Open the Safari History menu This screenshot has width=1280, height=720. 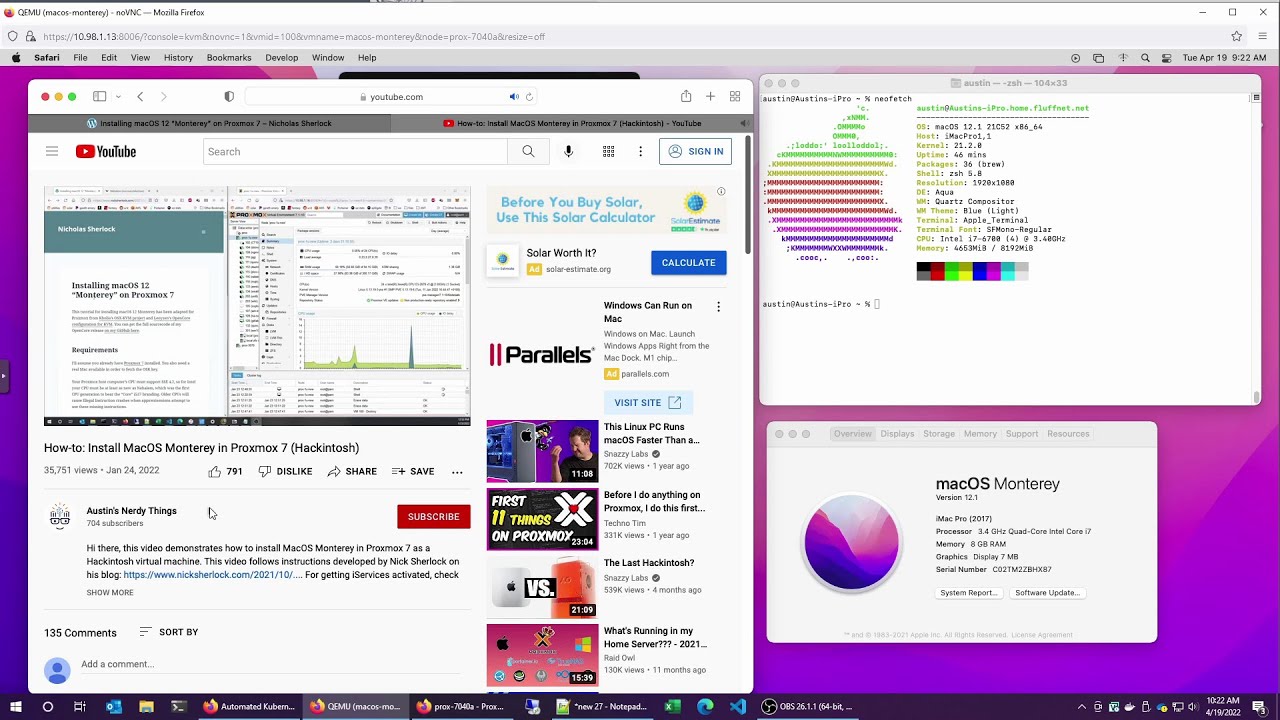click(178, 58)
